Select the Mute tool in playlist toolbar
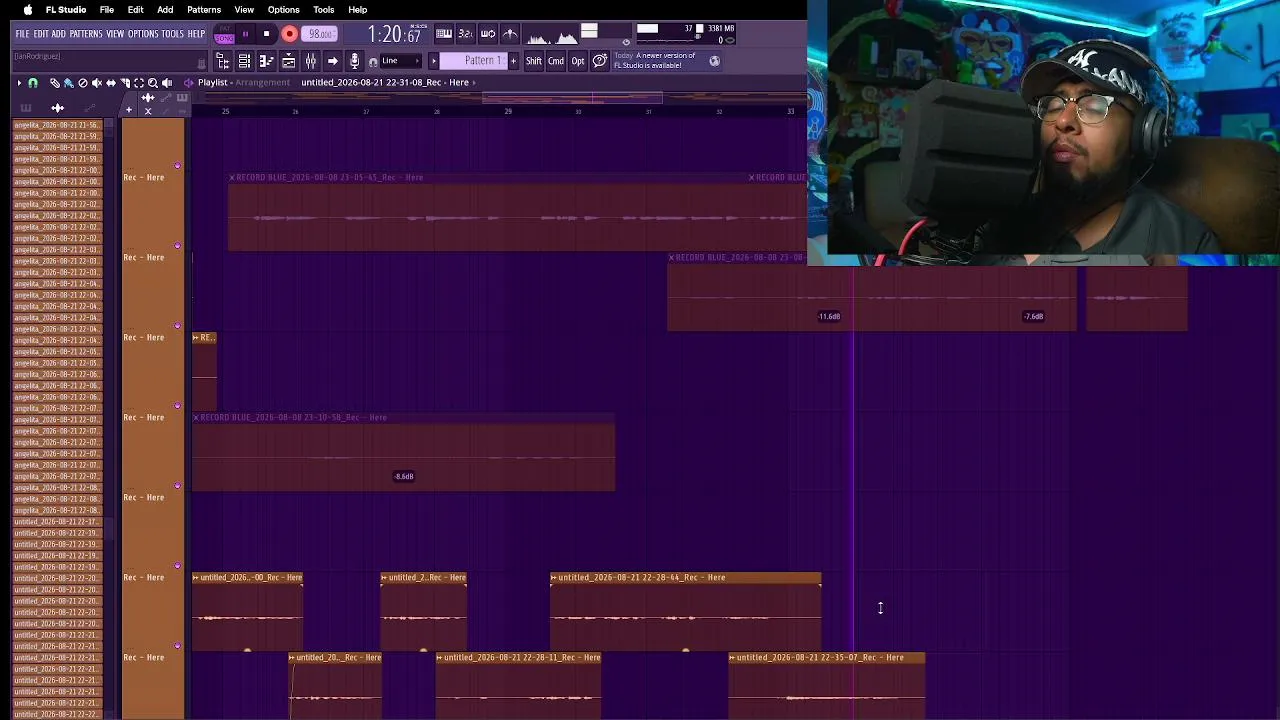 click(x=97, y=83)
